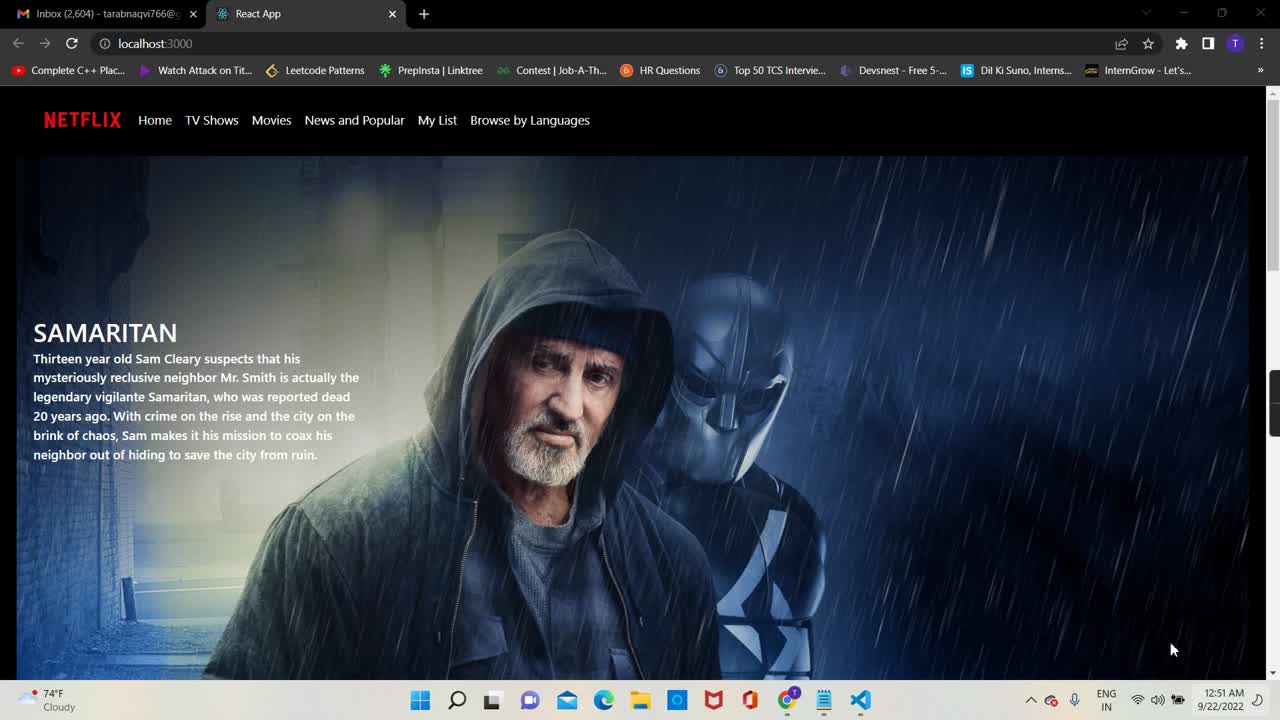Open Devsnest bookmark
This screenshot has height=720, width=1280.
point(893,70)
